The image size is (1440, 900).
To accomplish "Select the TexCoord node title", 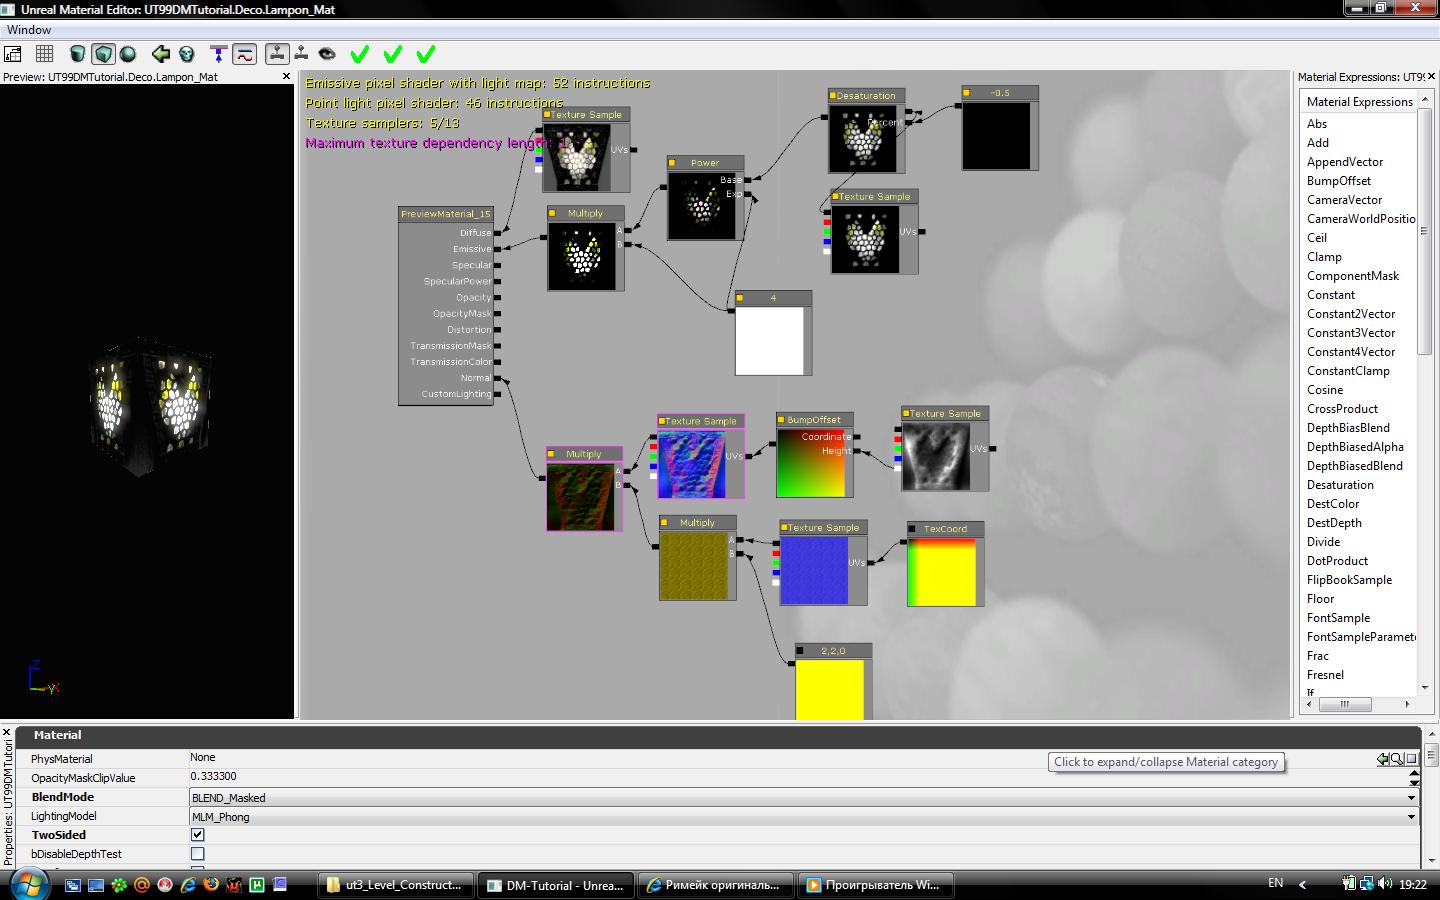I will pos(945,529).
